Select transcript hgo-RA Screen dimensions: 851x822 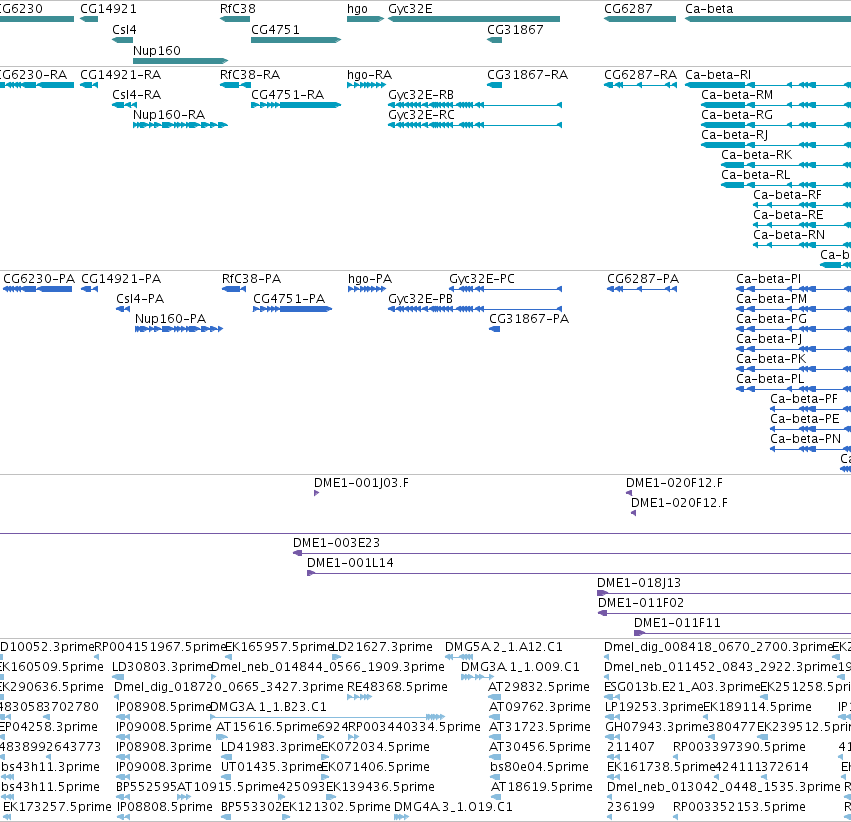366,85
